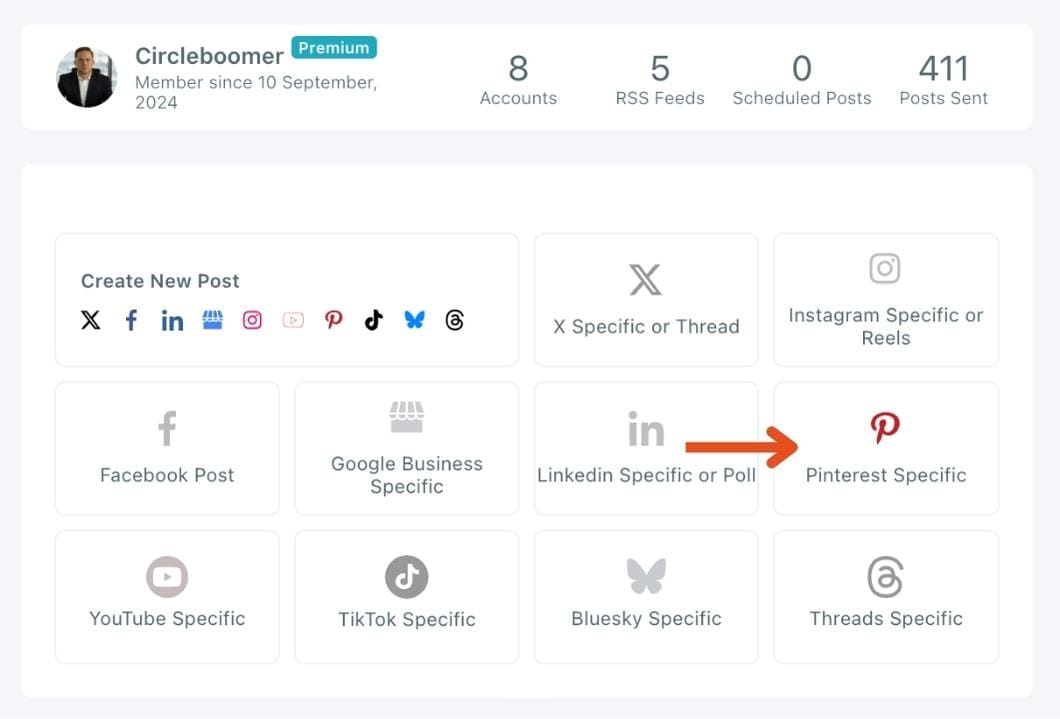Click the LinkedIn logo in the Linkedin Specific card
1060x719 pixels.
(646, 428)
